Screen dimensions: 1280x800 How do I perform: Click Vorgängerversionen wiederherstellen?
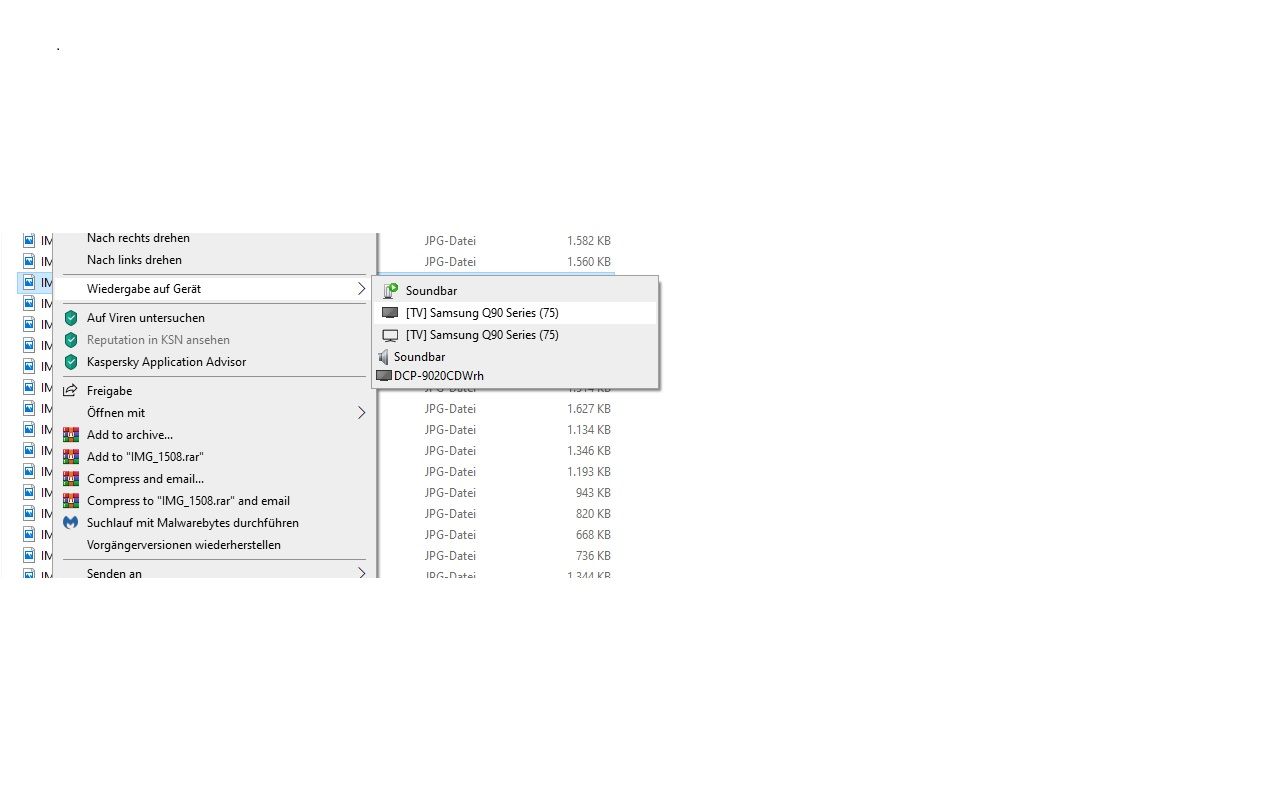pyautogui.click(x=183, y=545)
